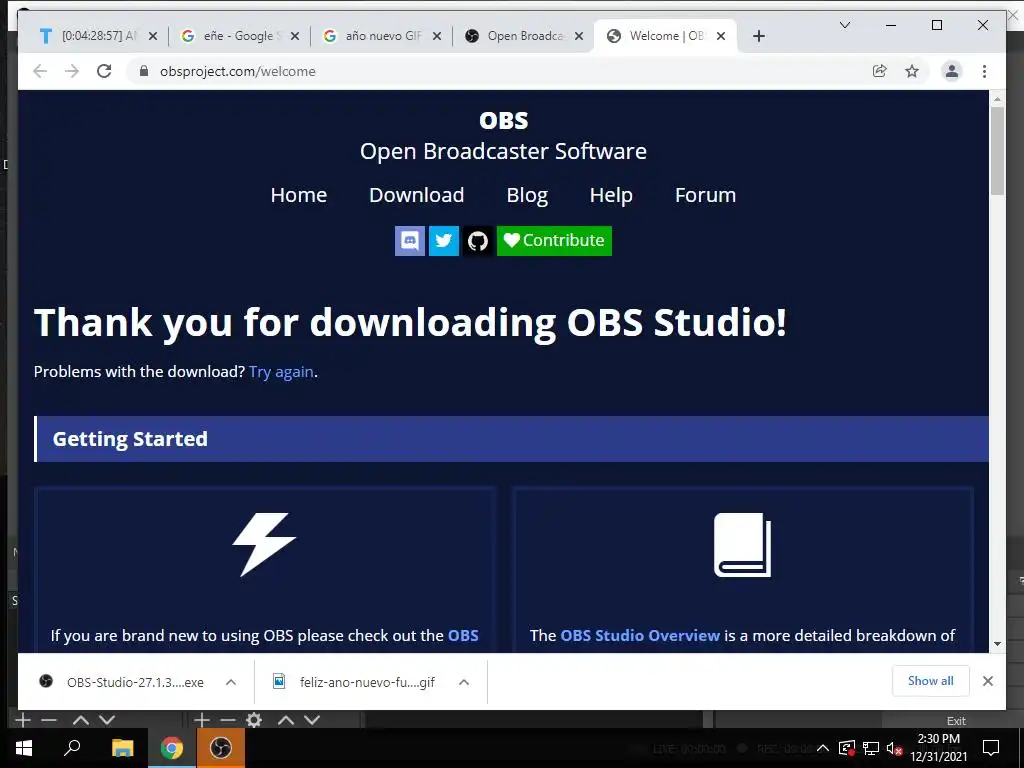Open File Explorer from the taskbar

[122, 748]
